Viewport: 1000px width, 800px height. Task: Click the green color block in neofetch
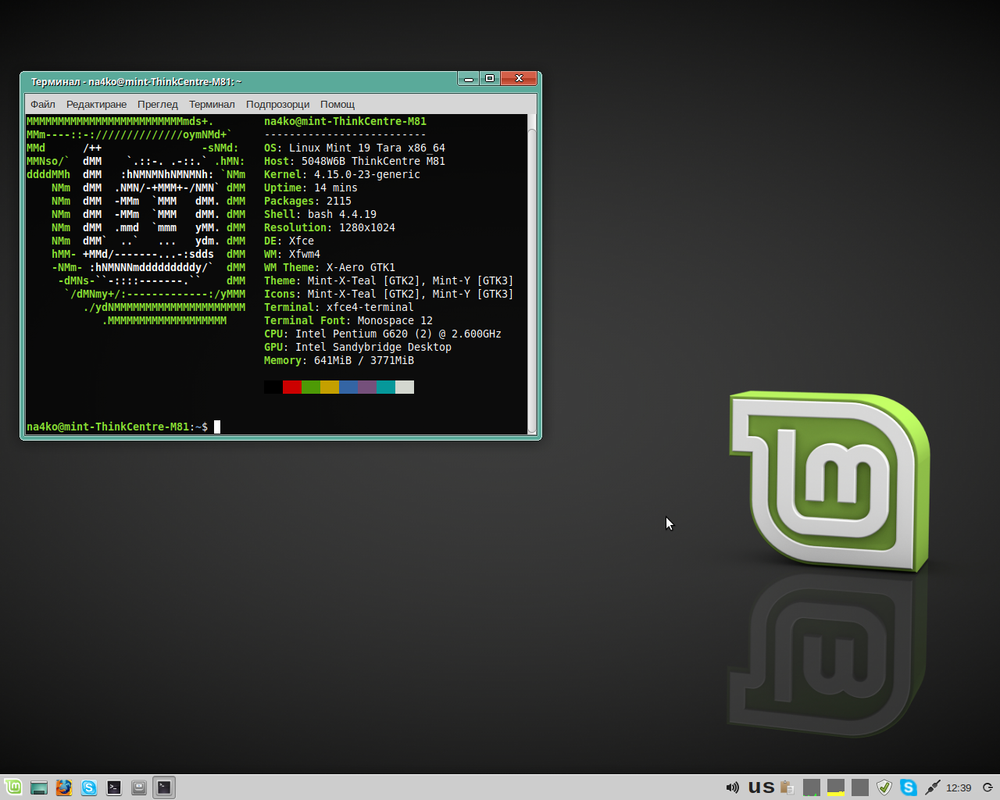(311, 387)
